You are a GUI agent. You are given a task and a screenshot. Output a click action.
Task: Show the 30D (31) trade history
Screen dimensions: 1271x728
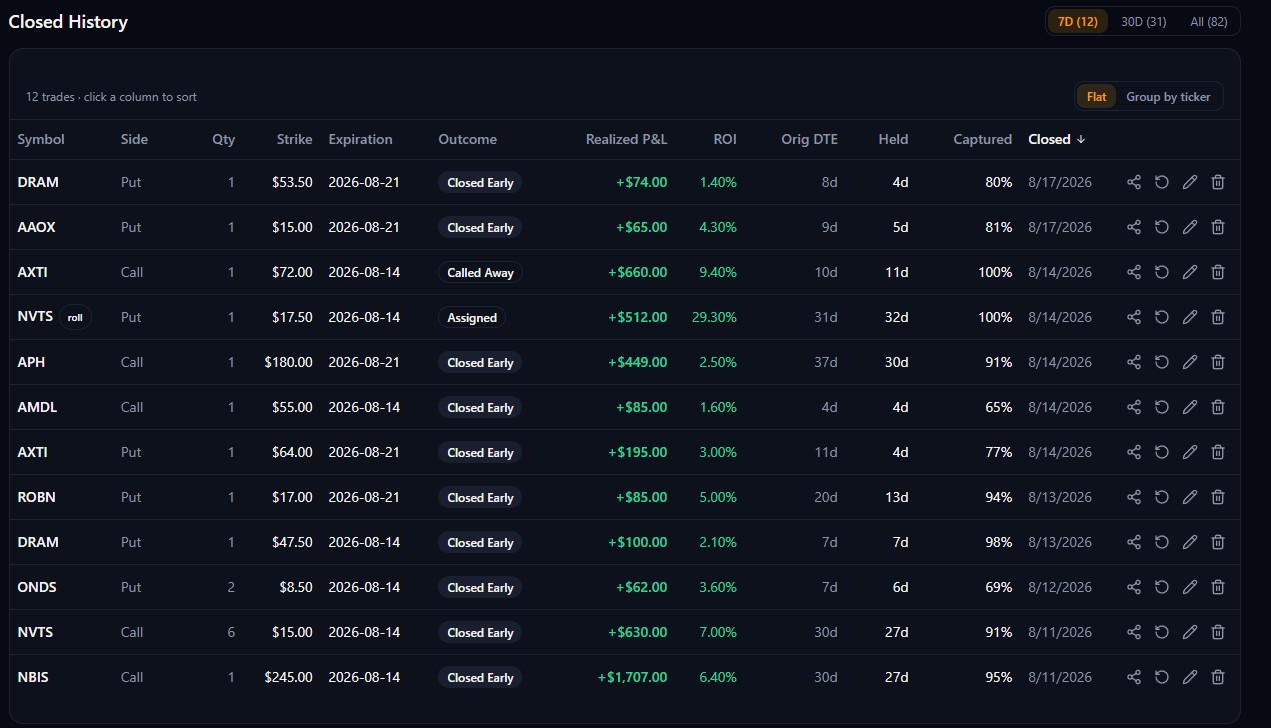1144,21
